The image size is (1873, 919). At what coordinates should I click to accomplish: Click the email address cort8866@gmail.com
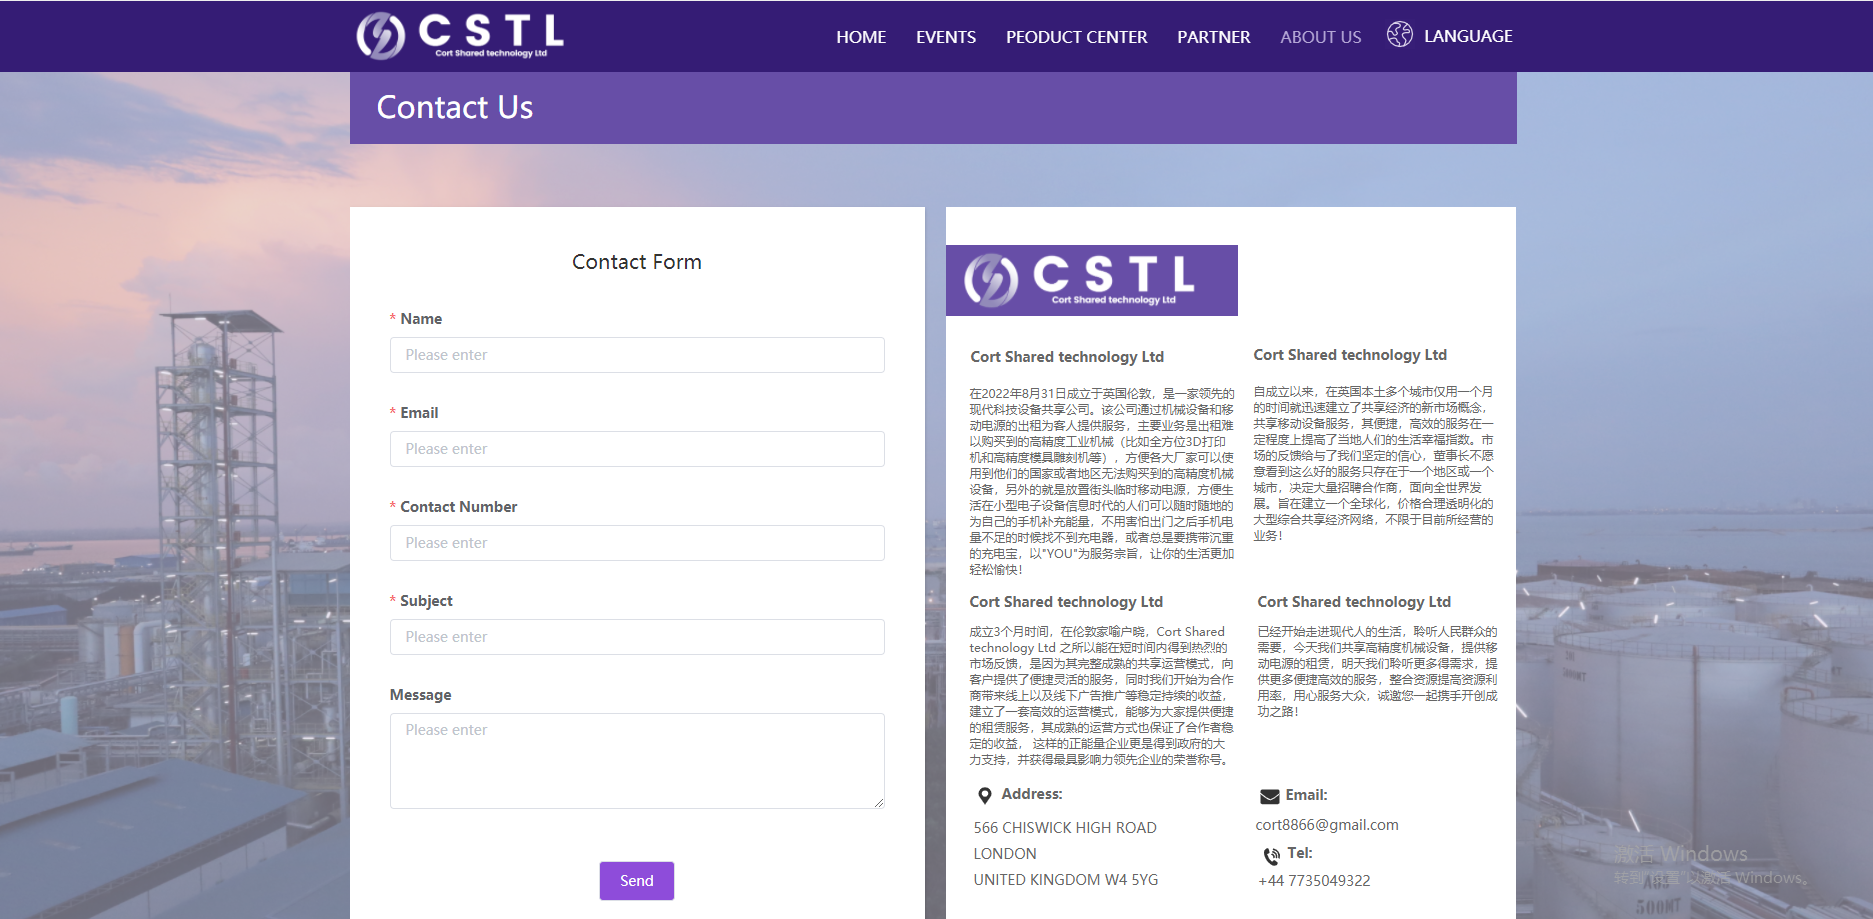[x=1327, y=824]
